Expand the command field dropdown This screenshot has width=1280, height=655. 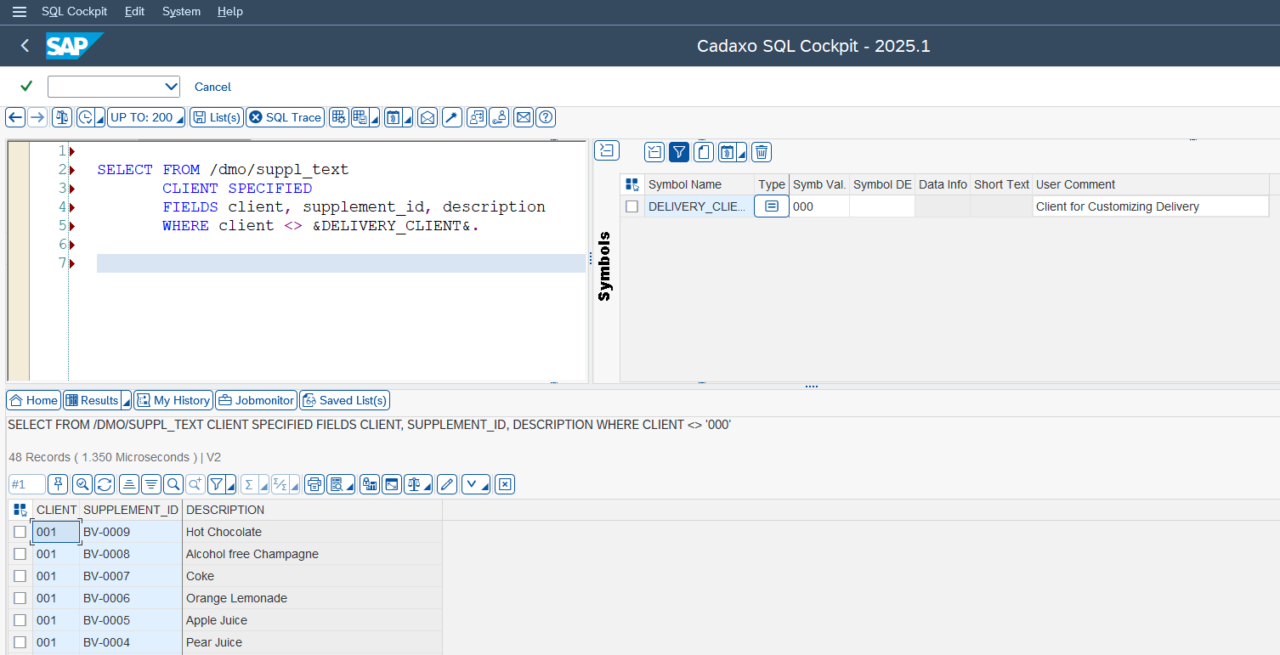pyautogui.click(x=170, y=87)
